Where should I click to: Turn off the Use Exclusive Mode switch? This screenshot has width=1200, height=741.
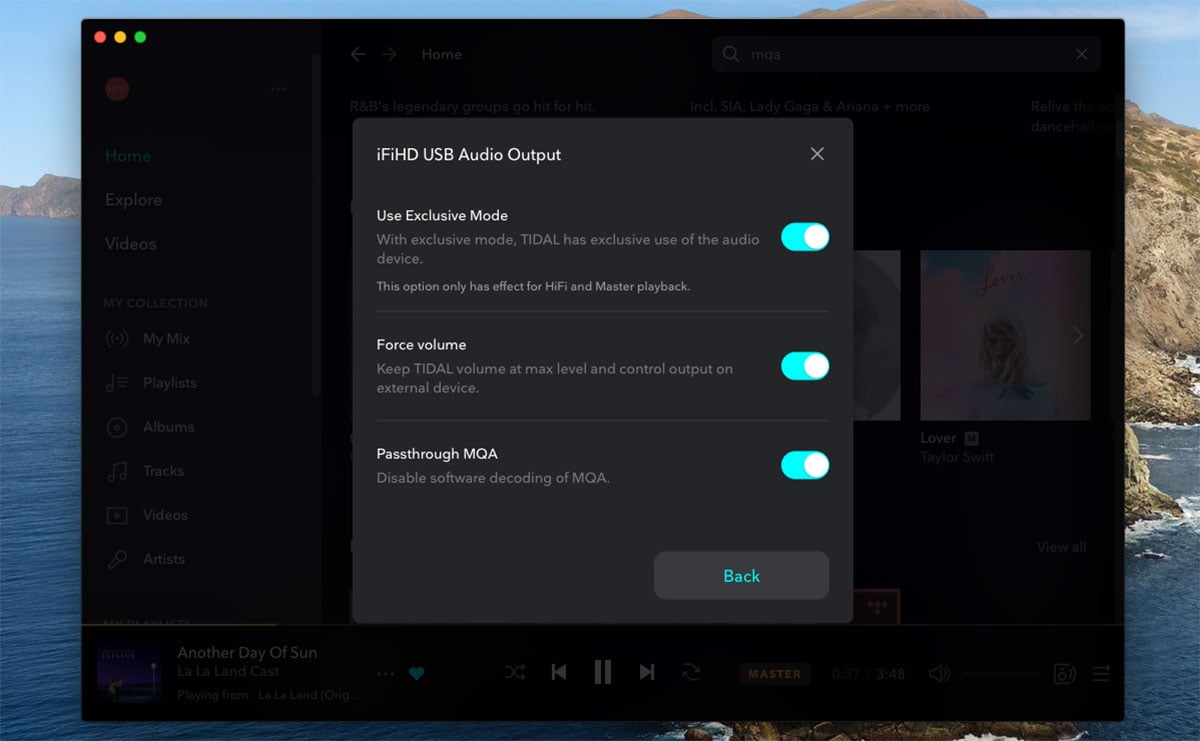[805, 237]
